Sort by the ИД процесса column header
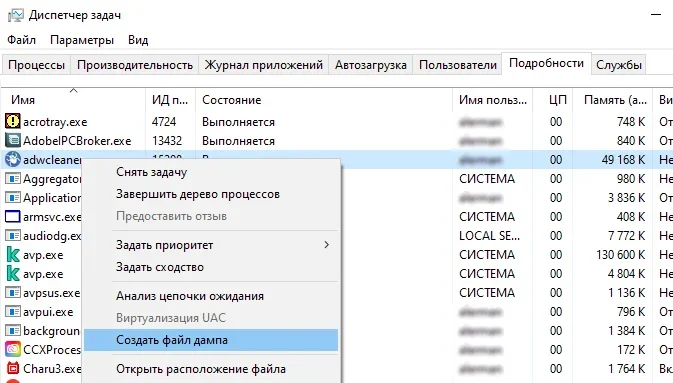673x383 pixels. tap(170, 100)
